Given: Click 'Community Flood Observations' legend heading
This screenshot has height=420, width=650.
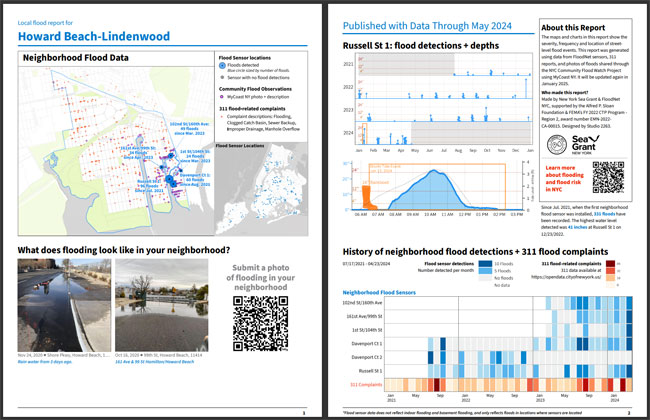Looking at the screenshot, I should [255, 89].
